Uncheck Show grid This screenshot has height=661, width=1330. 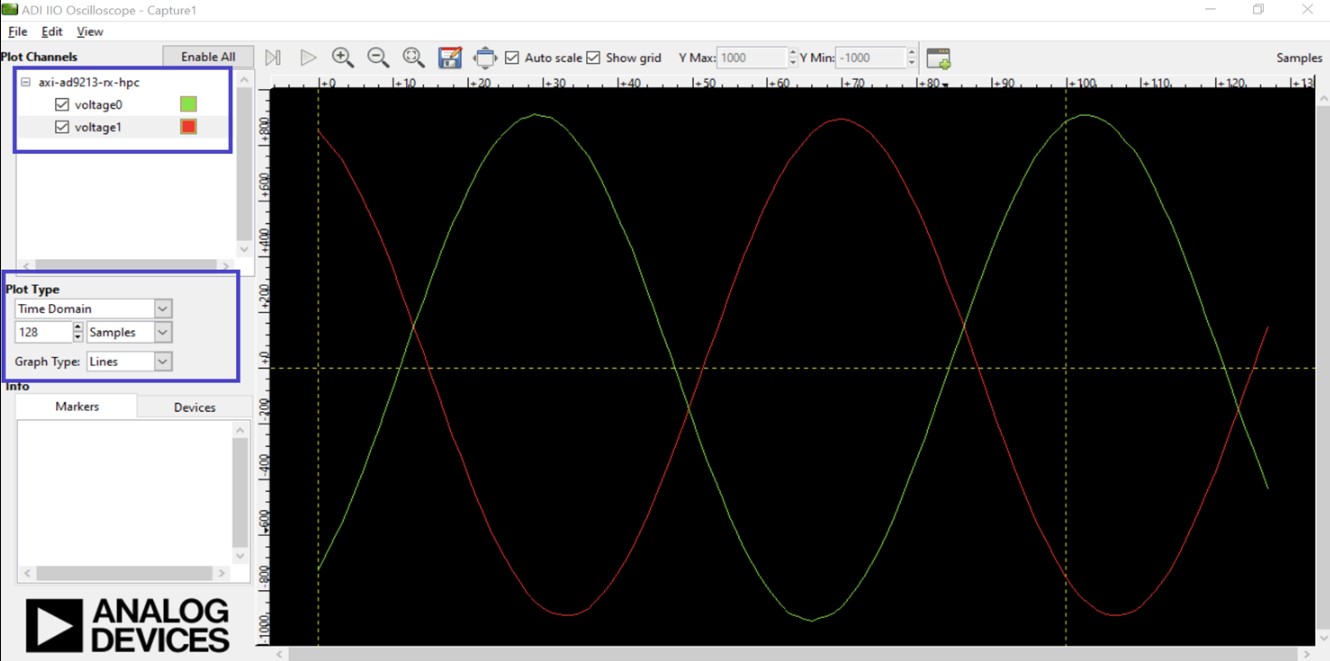[x=594, y=57]
